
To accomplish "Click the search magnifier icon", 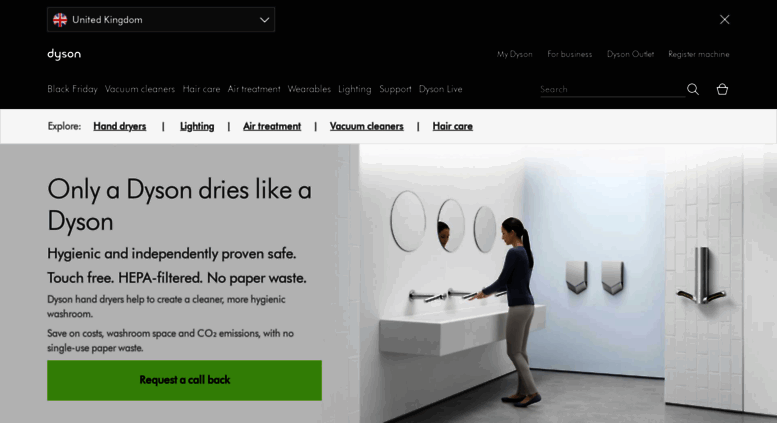I will pos(693,89).
